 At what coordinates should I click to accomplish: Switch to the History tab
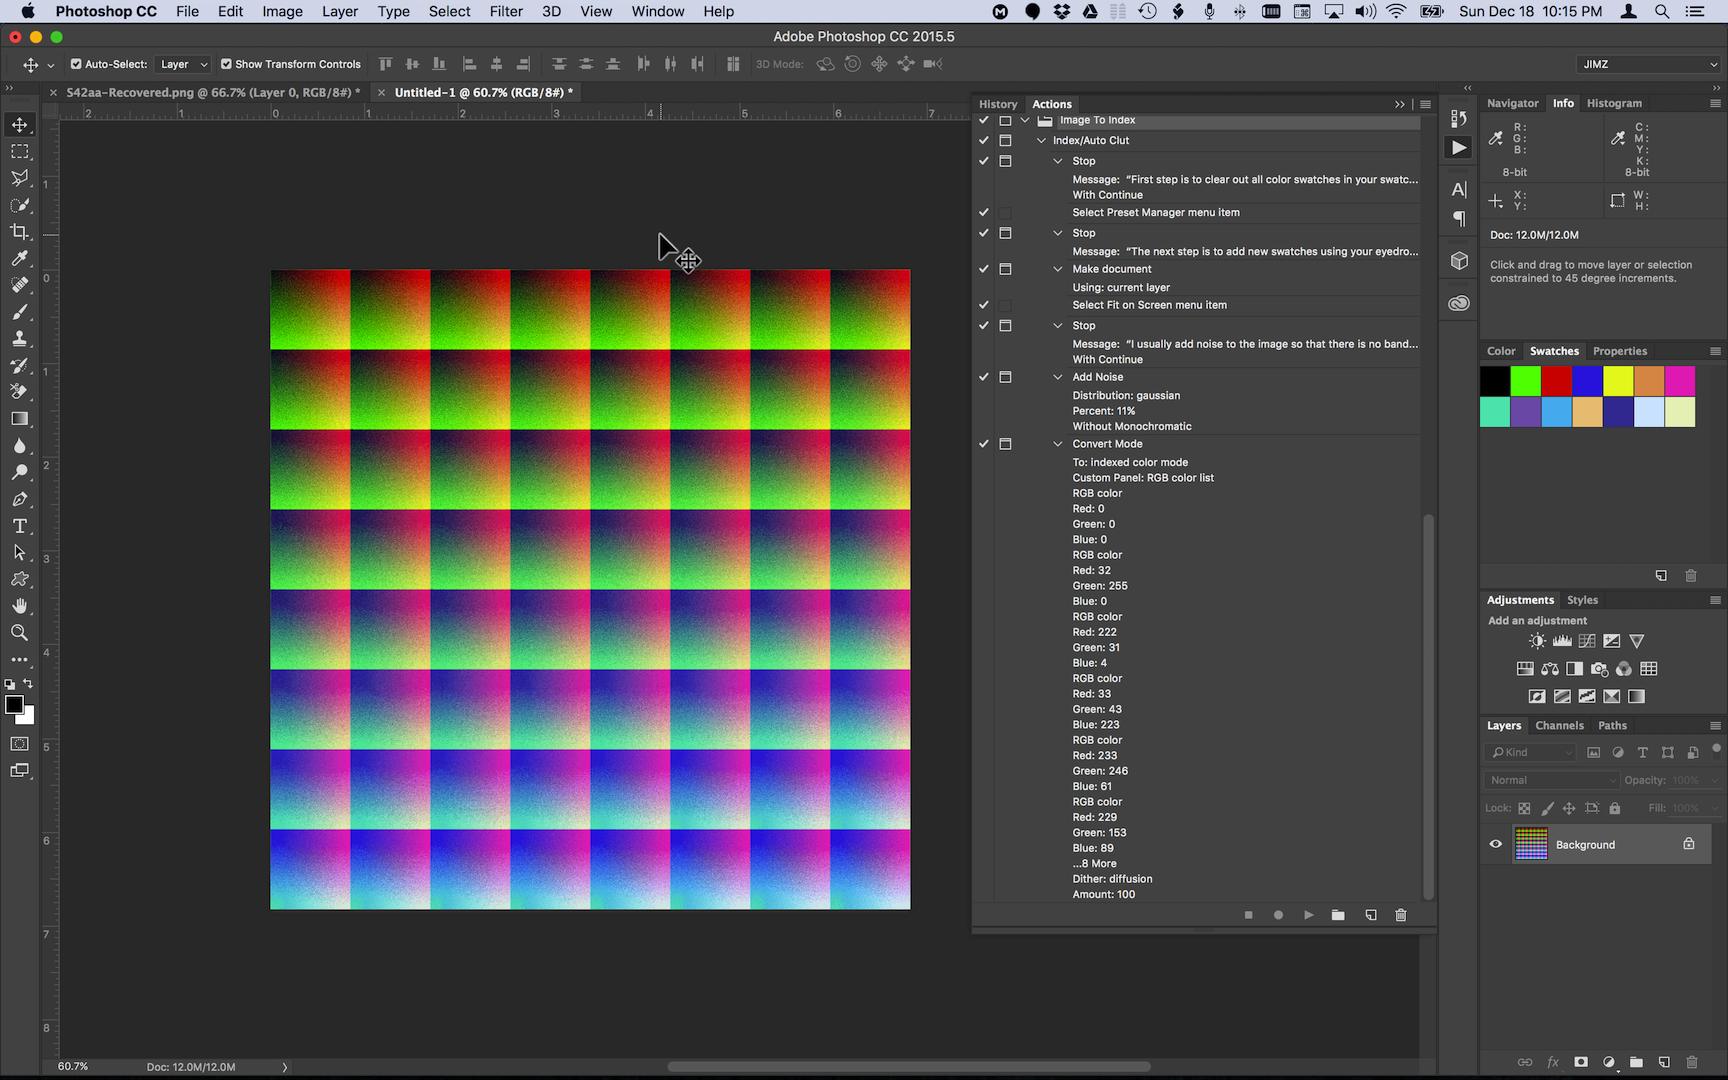point(997,104)
